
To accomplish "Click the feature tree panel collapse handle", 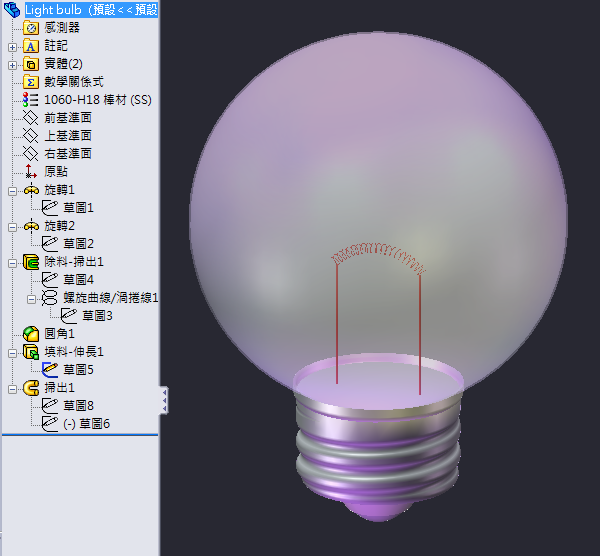I will (164, 400).
